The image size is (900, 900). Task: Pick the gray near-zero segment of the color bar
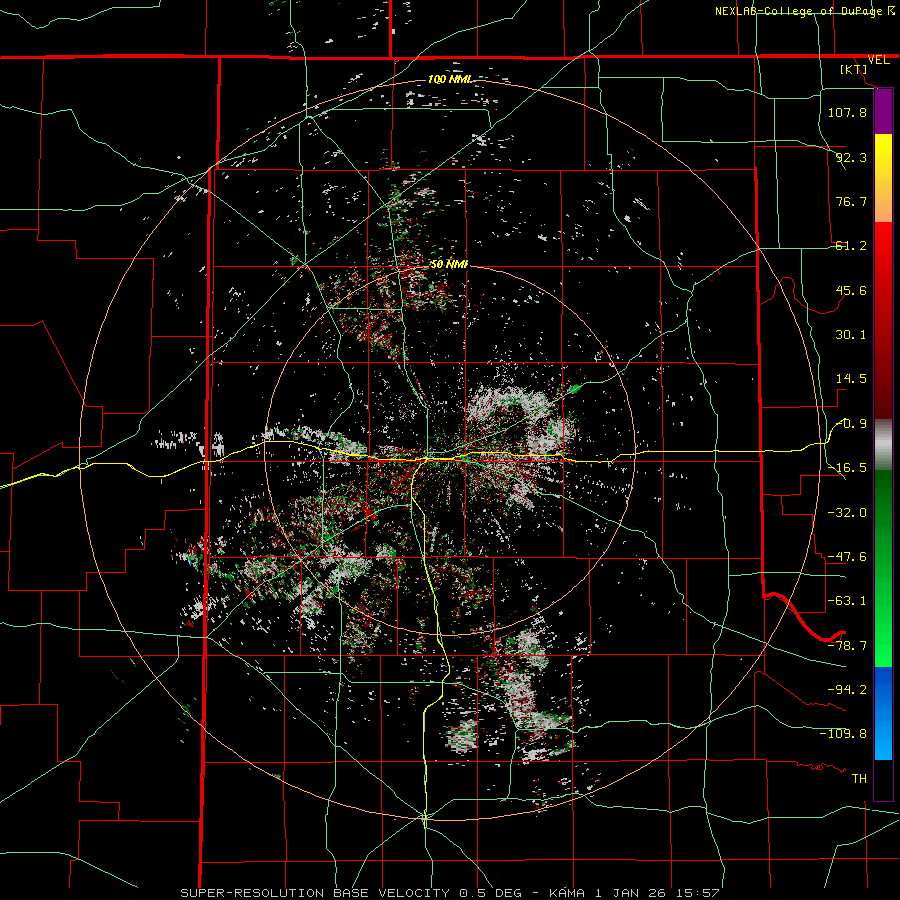click(x=883, y=445)
